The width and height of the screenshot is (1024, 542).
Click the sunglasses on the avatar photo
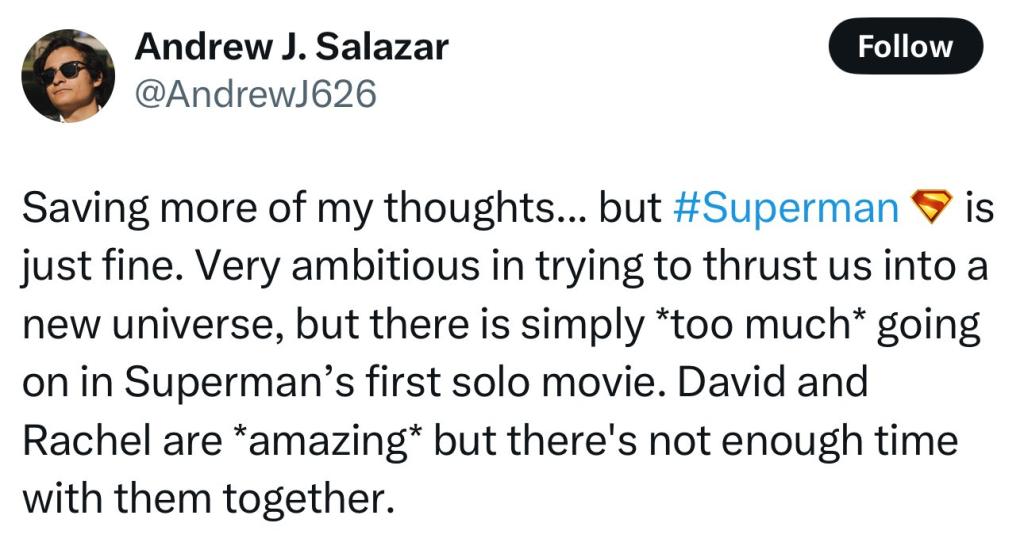click(63, 72)
